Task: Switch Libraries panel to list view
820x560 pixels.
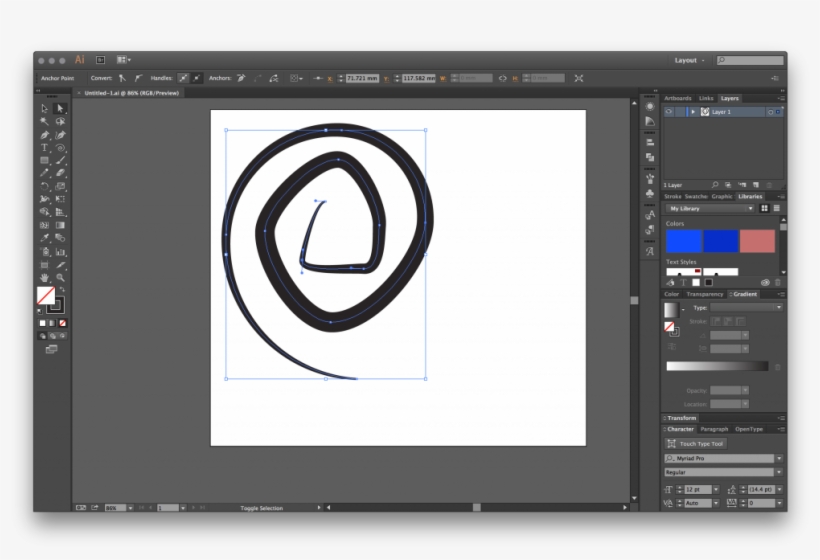Action: pos(777,208)
